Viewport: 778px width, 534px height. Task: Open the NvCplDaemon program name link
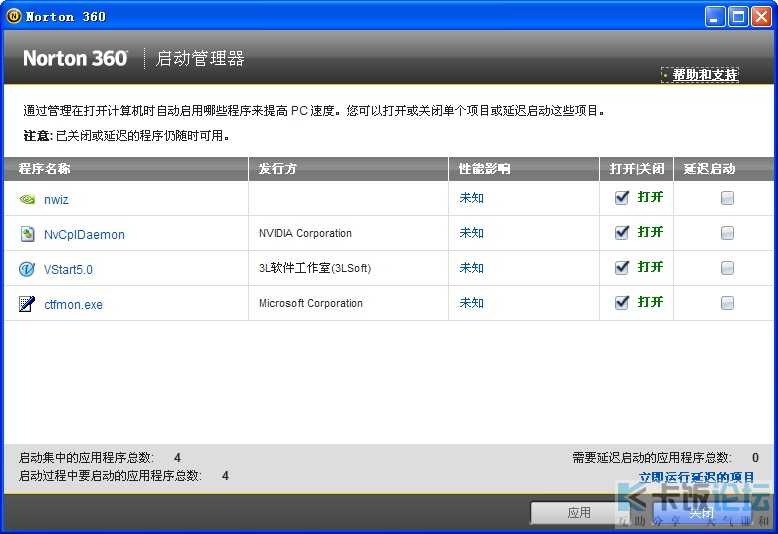point(84,234)
